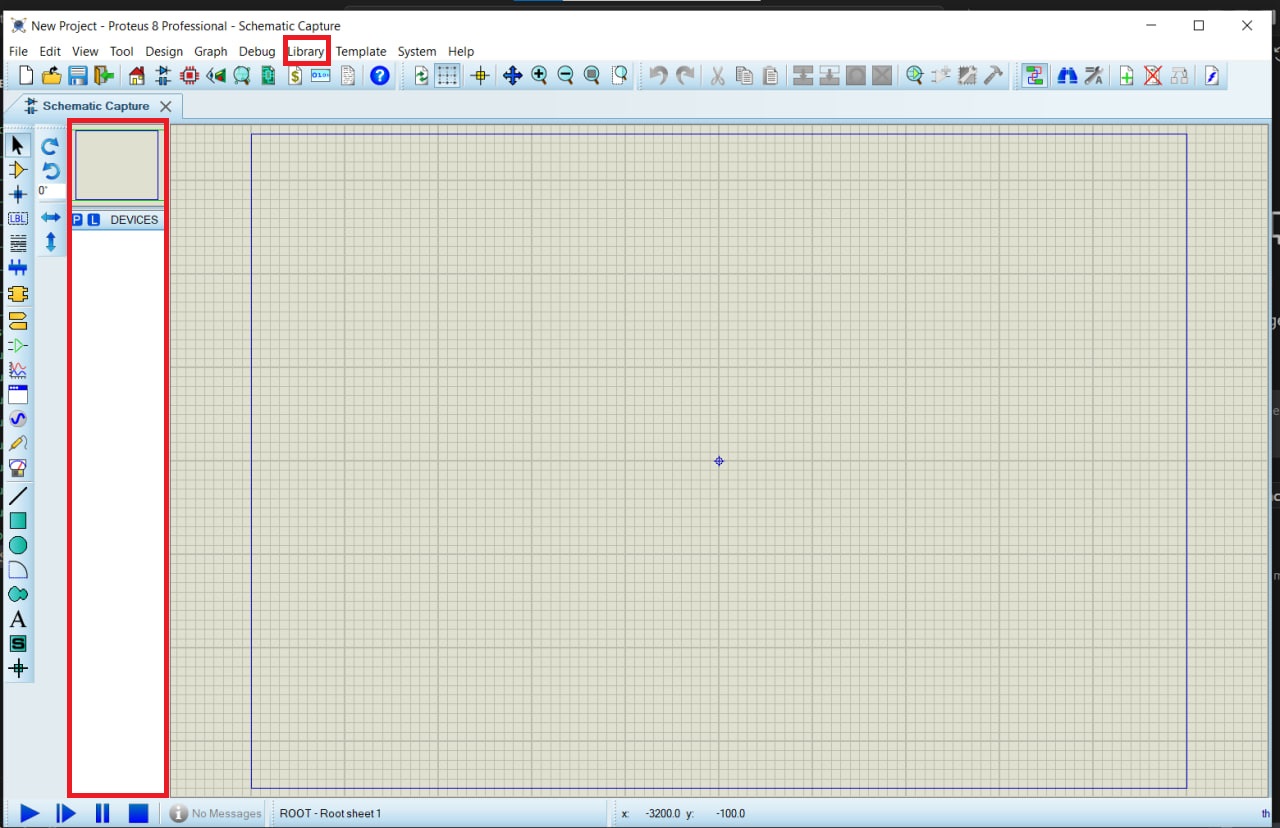Open the Library manager 'L' button

(94, 220)
